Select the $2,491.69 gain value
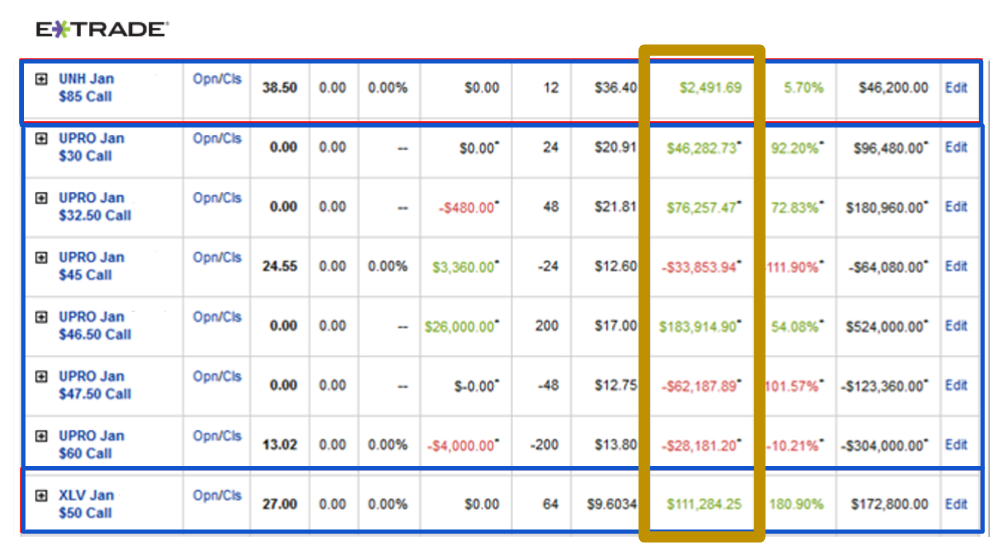The width and height of the screenshot is (996, 549). coord(710,88)
